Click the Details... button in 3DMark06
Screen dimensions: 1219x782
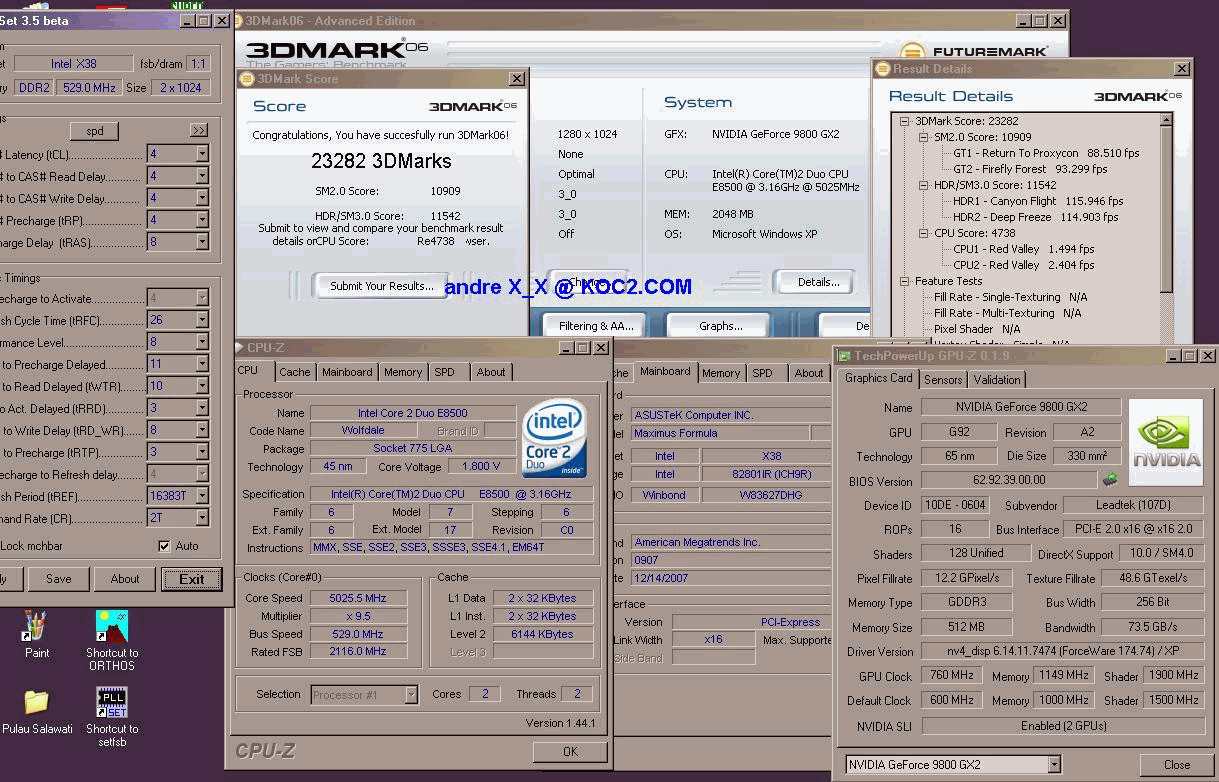pyautogui.click(x=818, y=282)
